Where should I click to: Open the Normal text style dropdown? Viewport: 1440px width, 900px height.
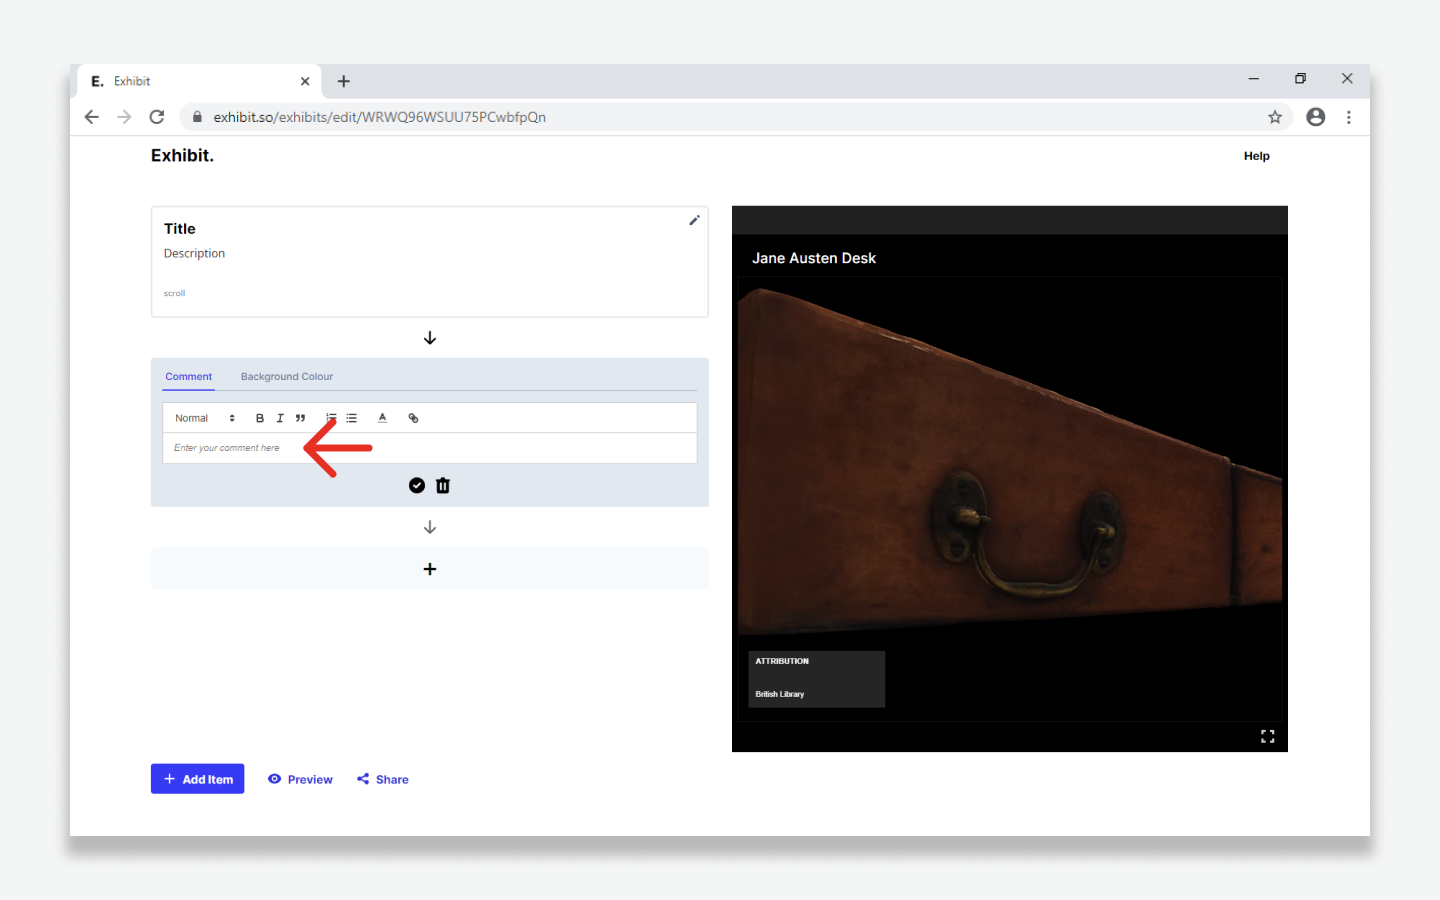[204, 418]
